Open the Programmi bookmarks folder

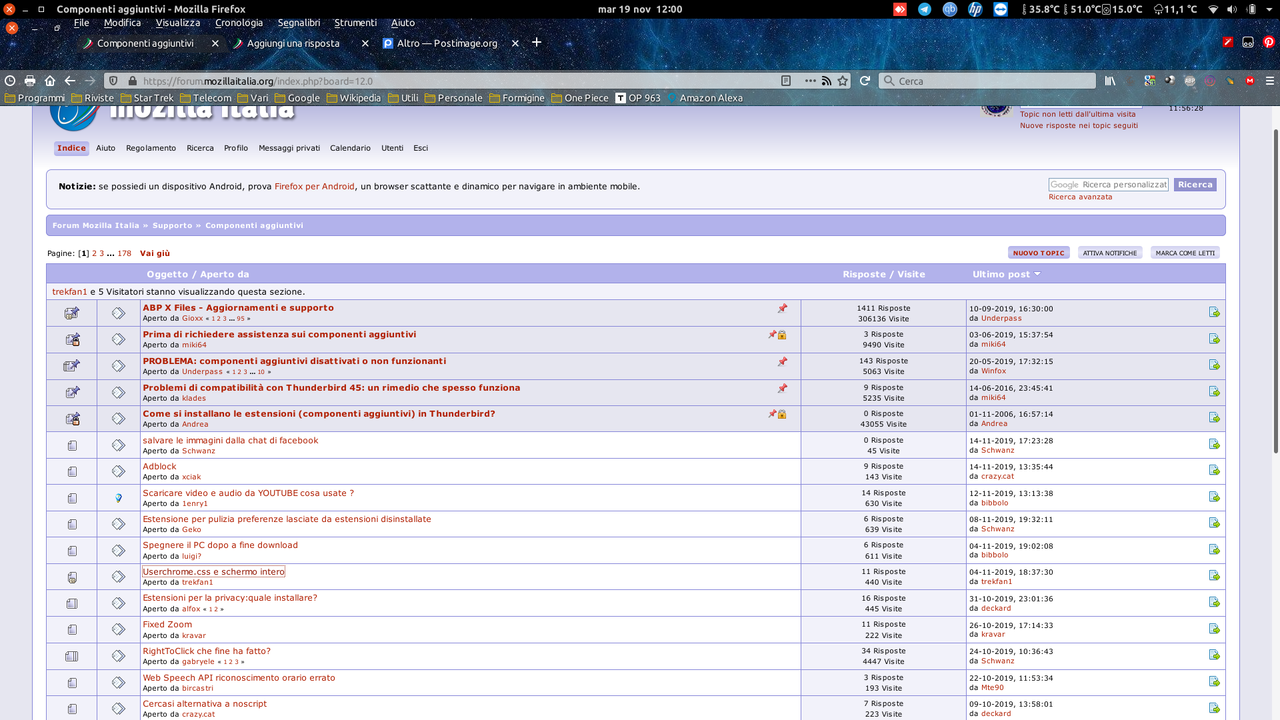(35, 98)
